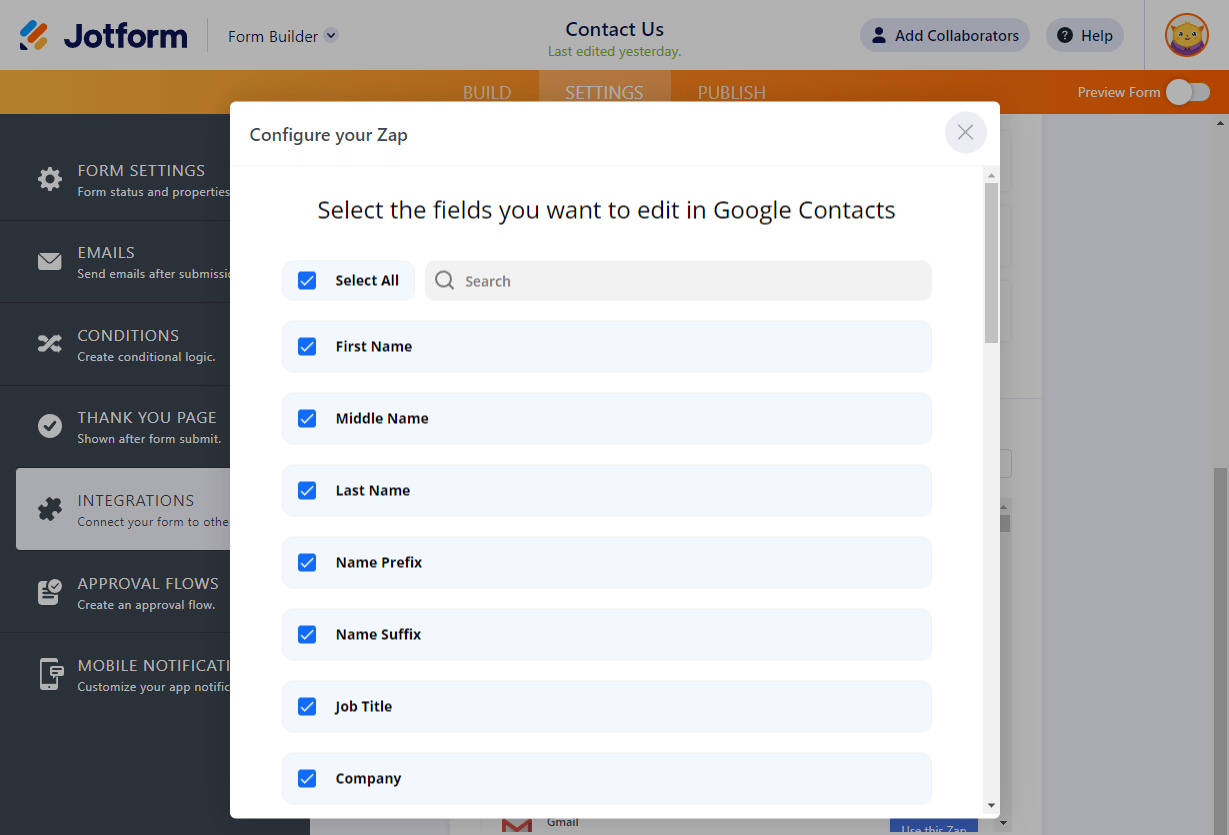Uncheck the Middle Name field checkbox

point(307,418)
